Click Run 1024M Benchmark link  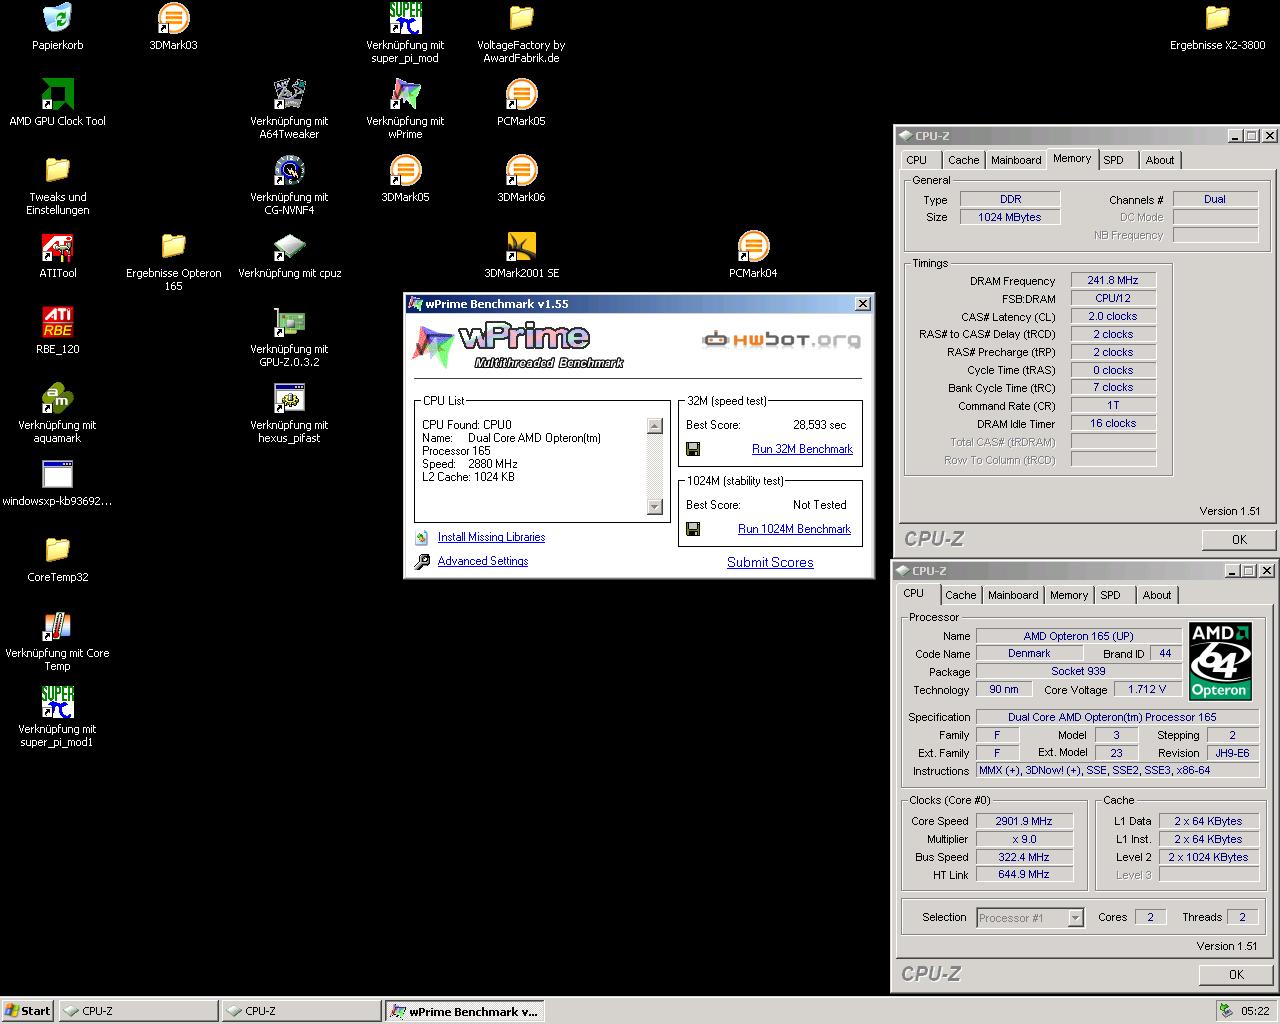(794, 529)
